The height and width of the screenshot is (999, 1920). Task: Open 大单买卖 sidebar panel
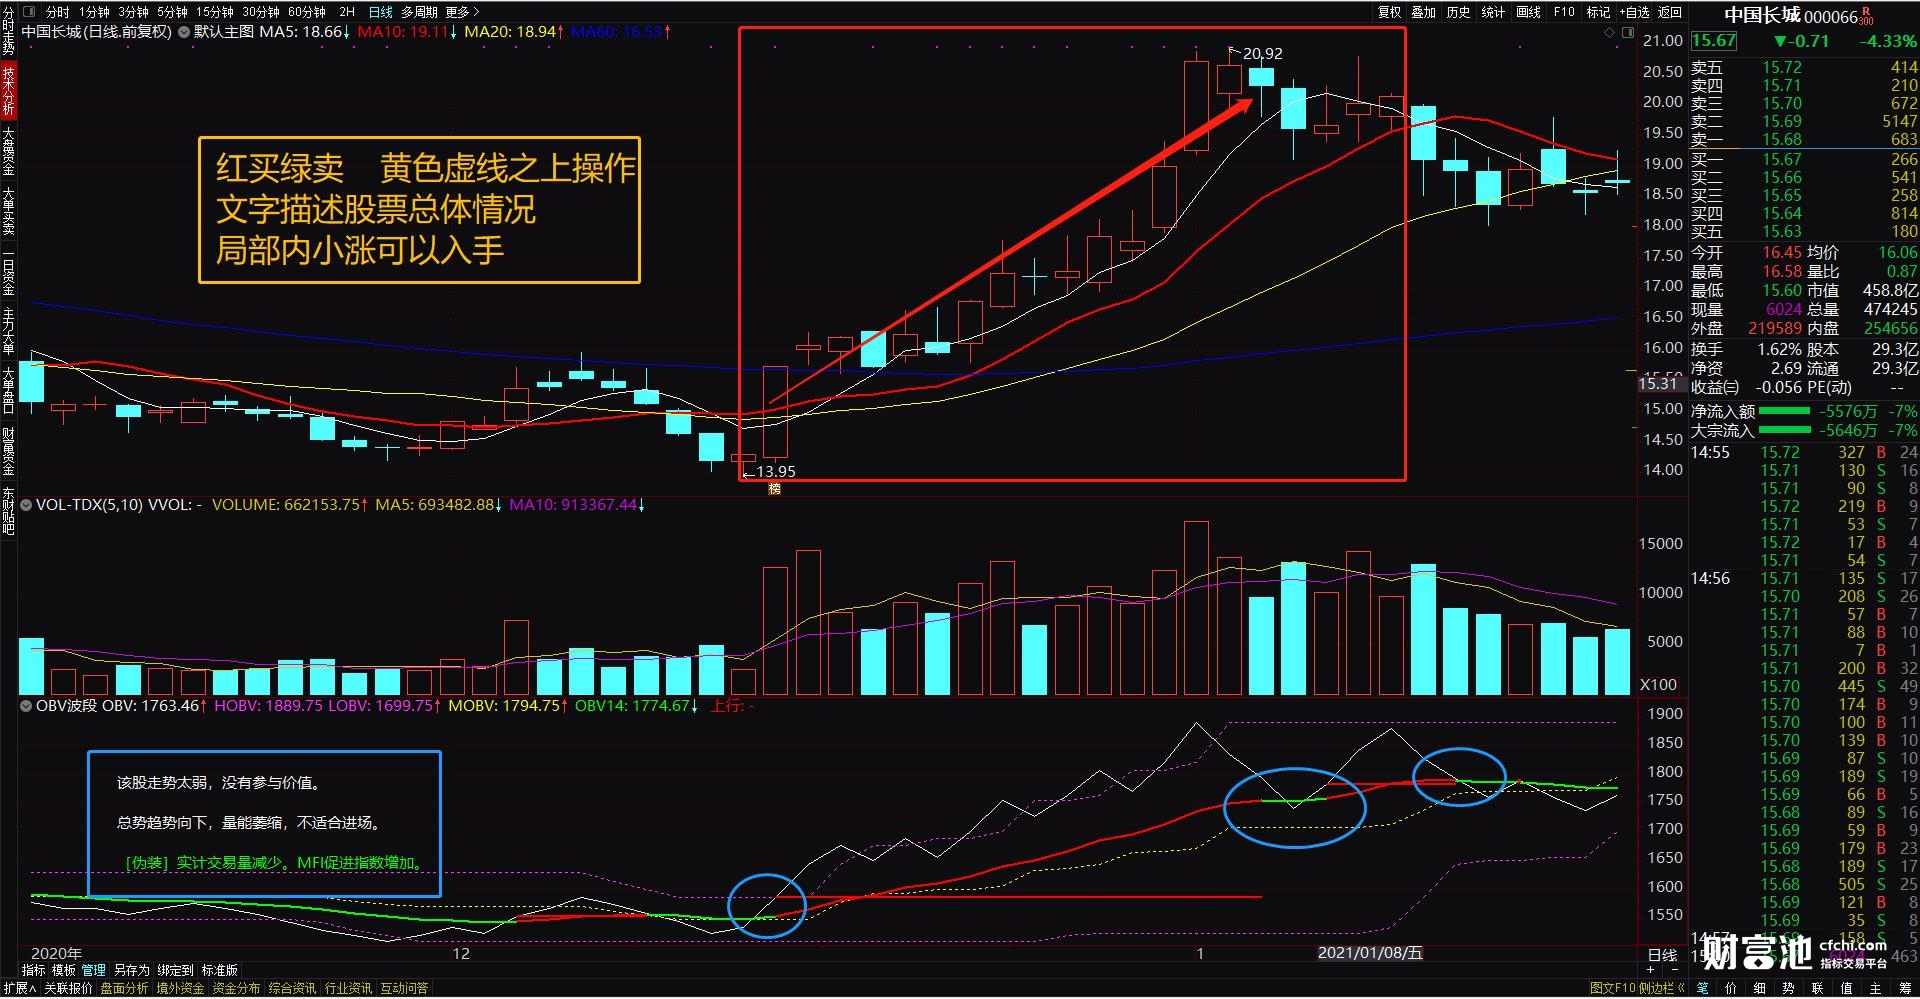point(8,211)
